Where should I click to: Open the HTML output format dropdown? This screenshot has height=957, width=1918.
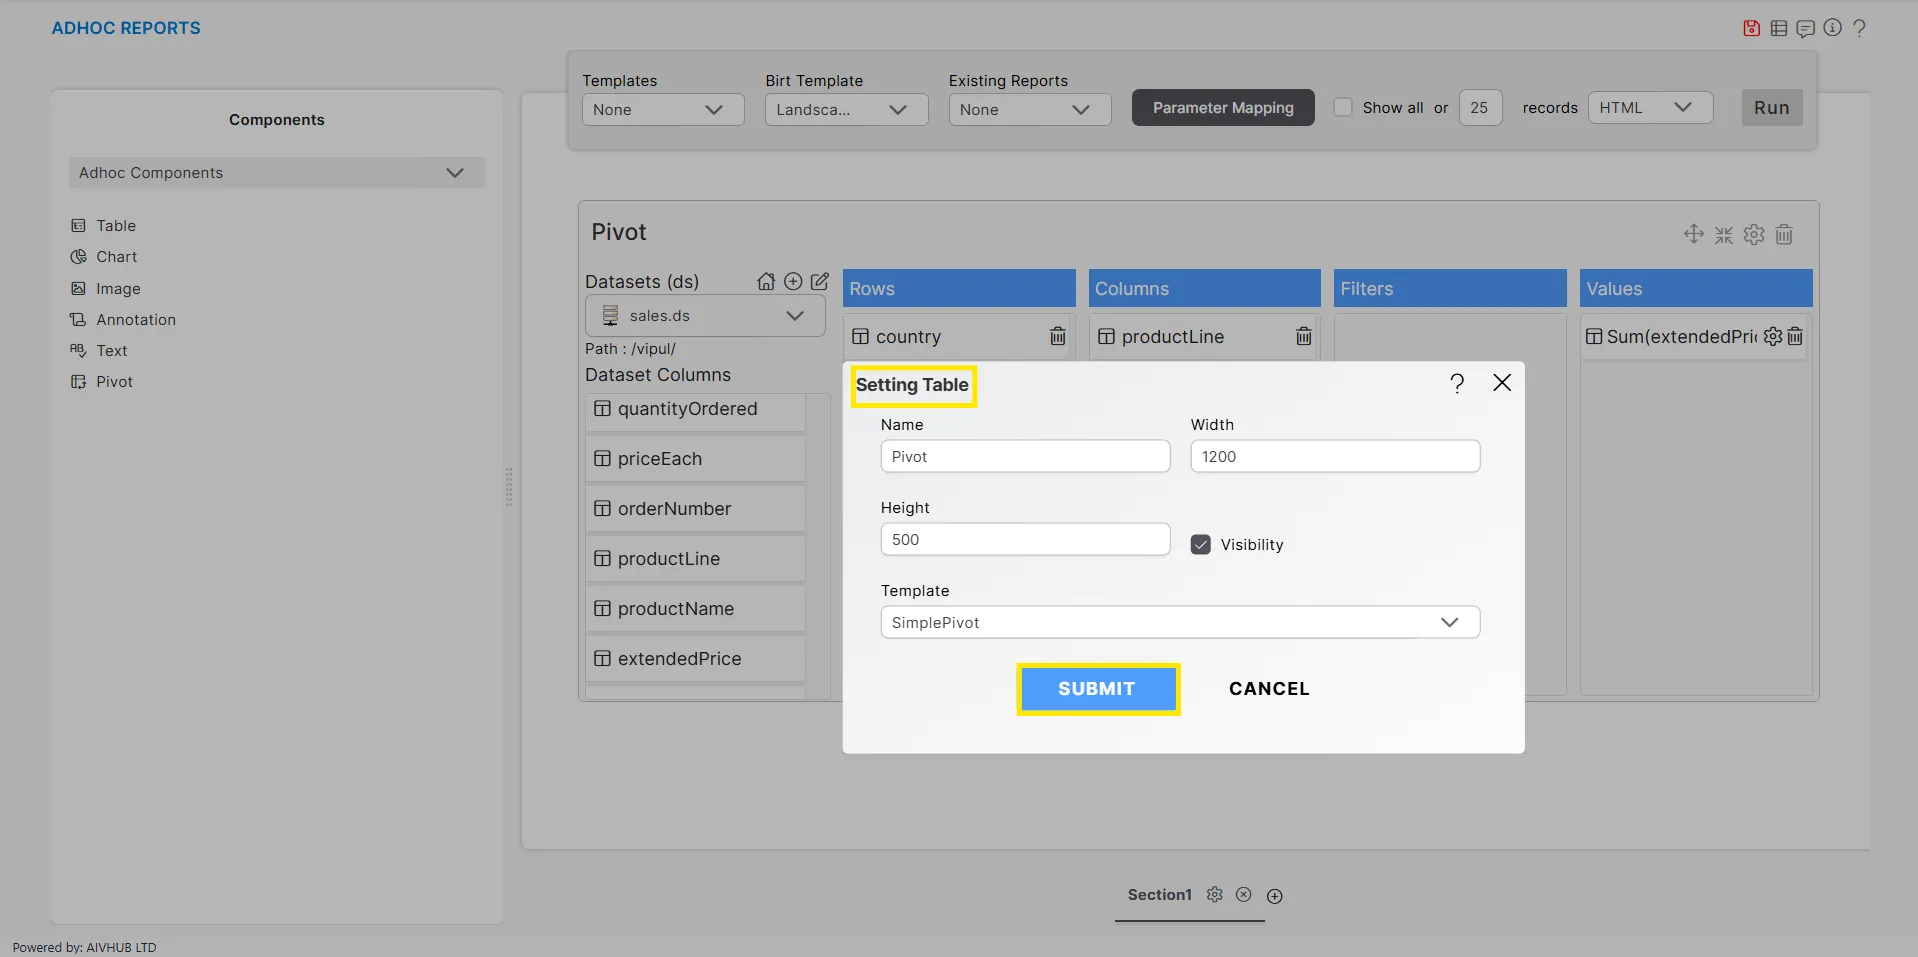coord(1649,108)
